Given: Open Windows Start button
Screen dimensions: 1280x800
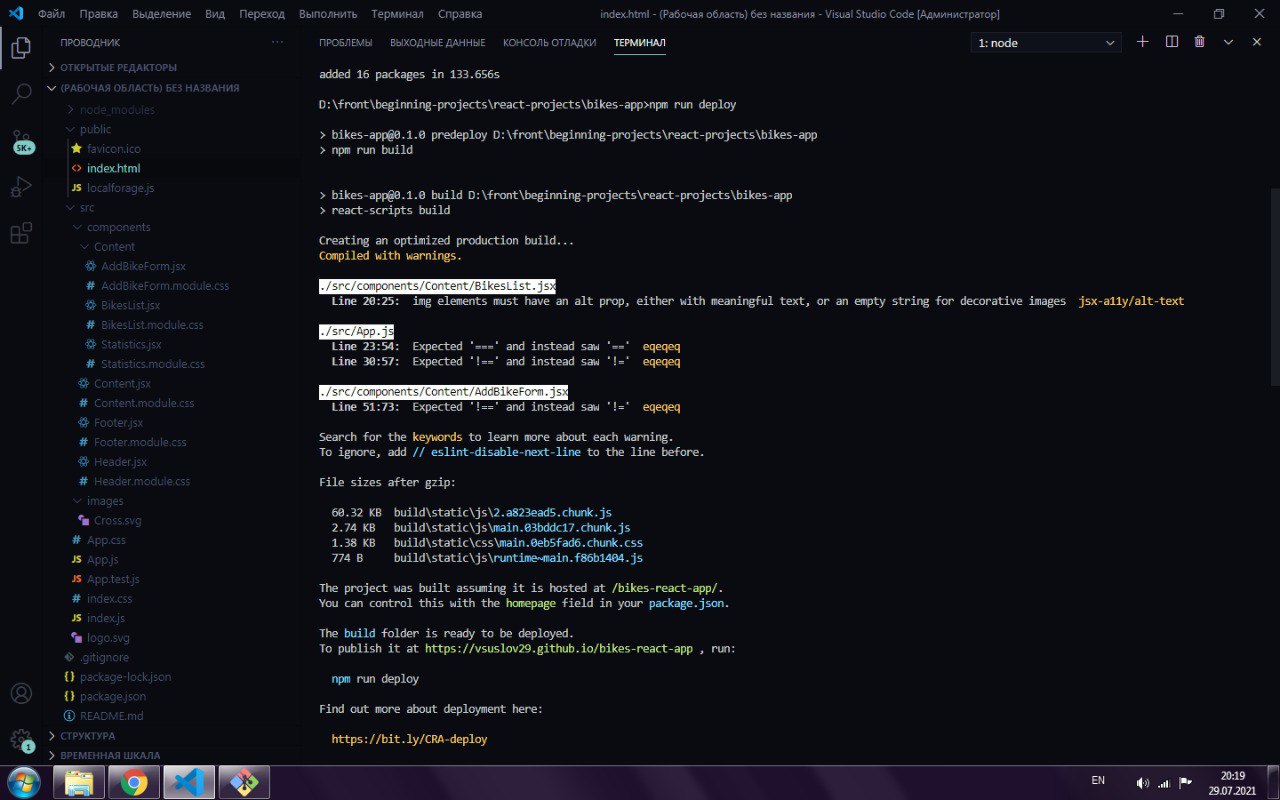Looking at the screenshot, I should (x=22, y=781).
